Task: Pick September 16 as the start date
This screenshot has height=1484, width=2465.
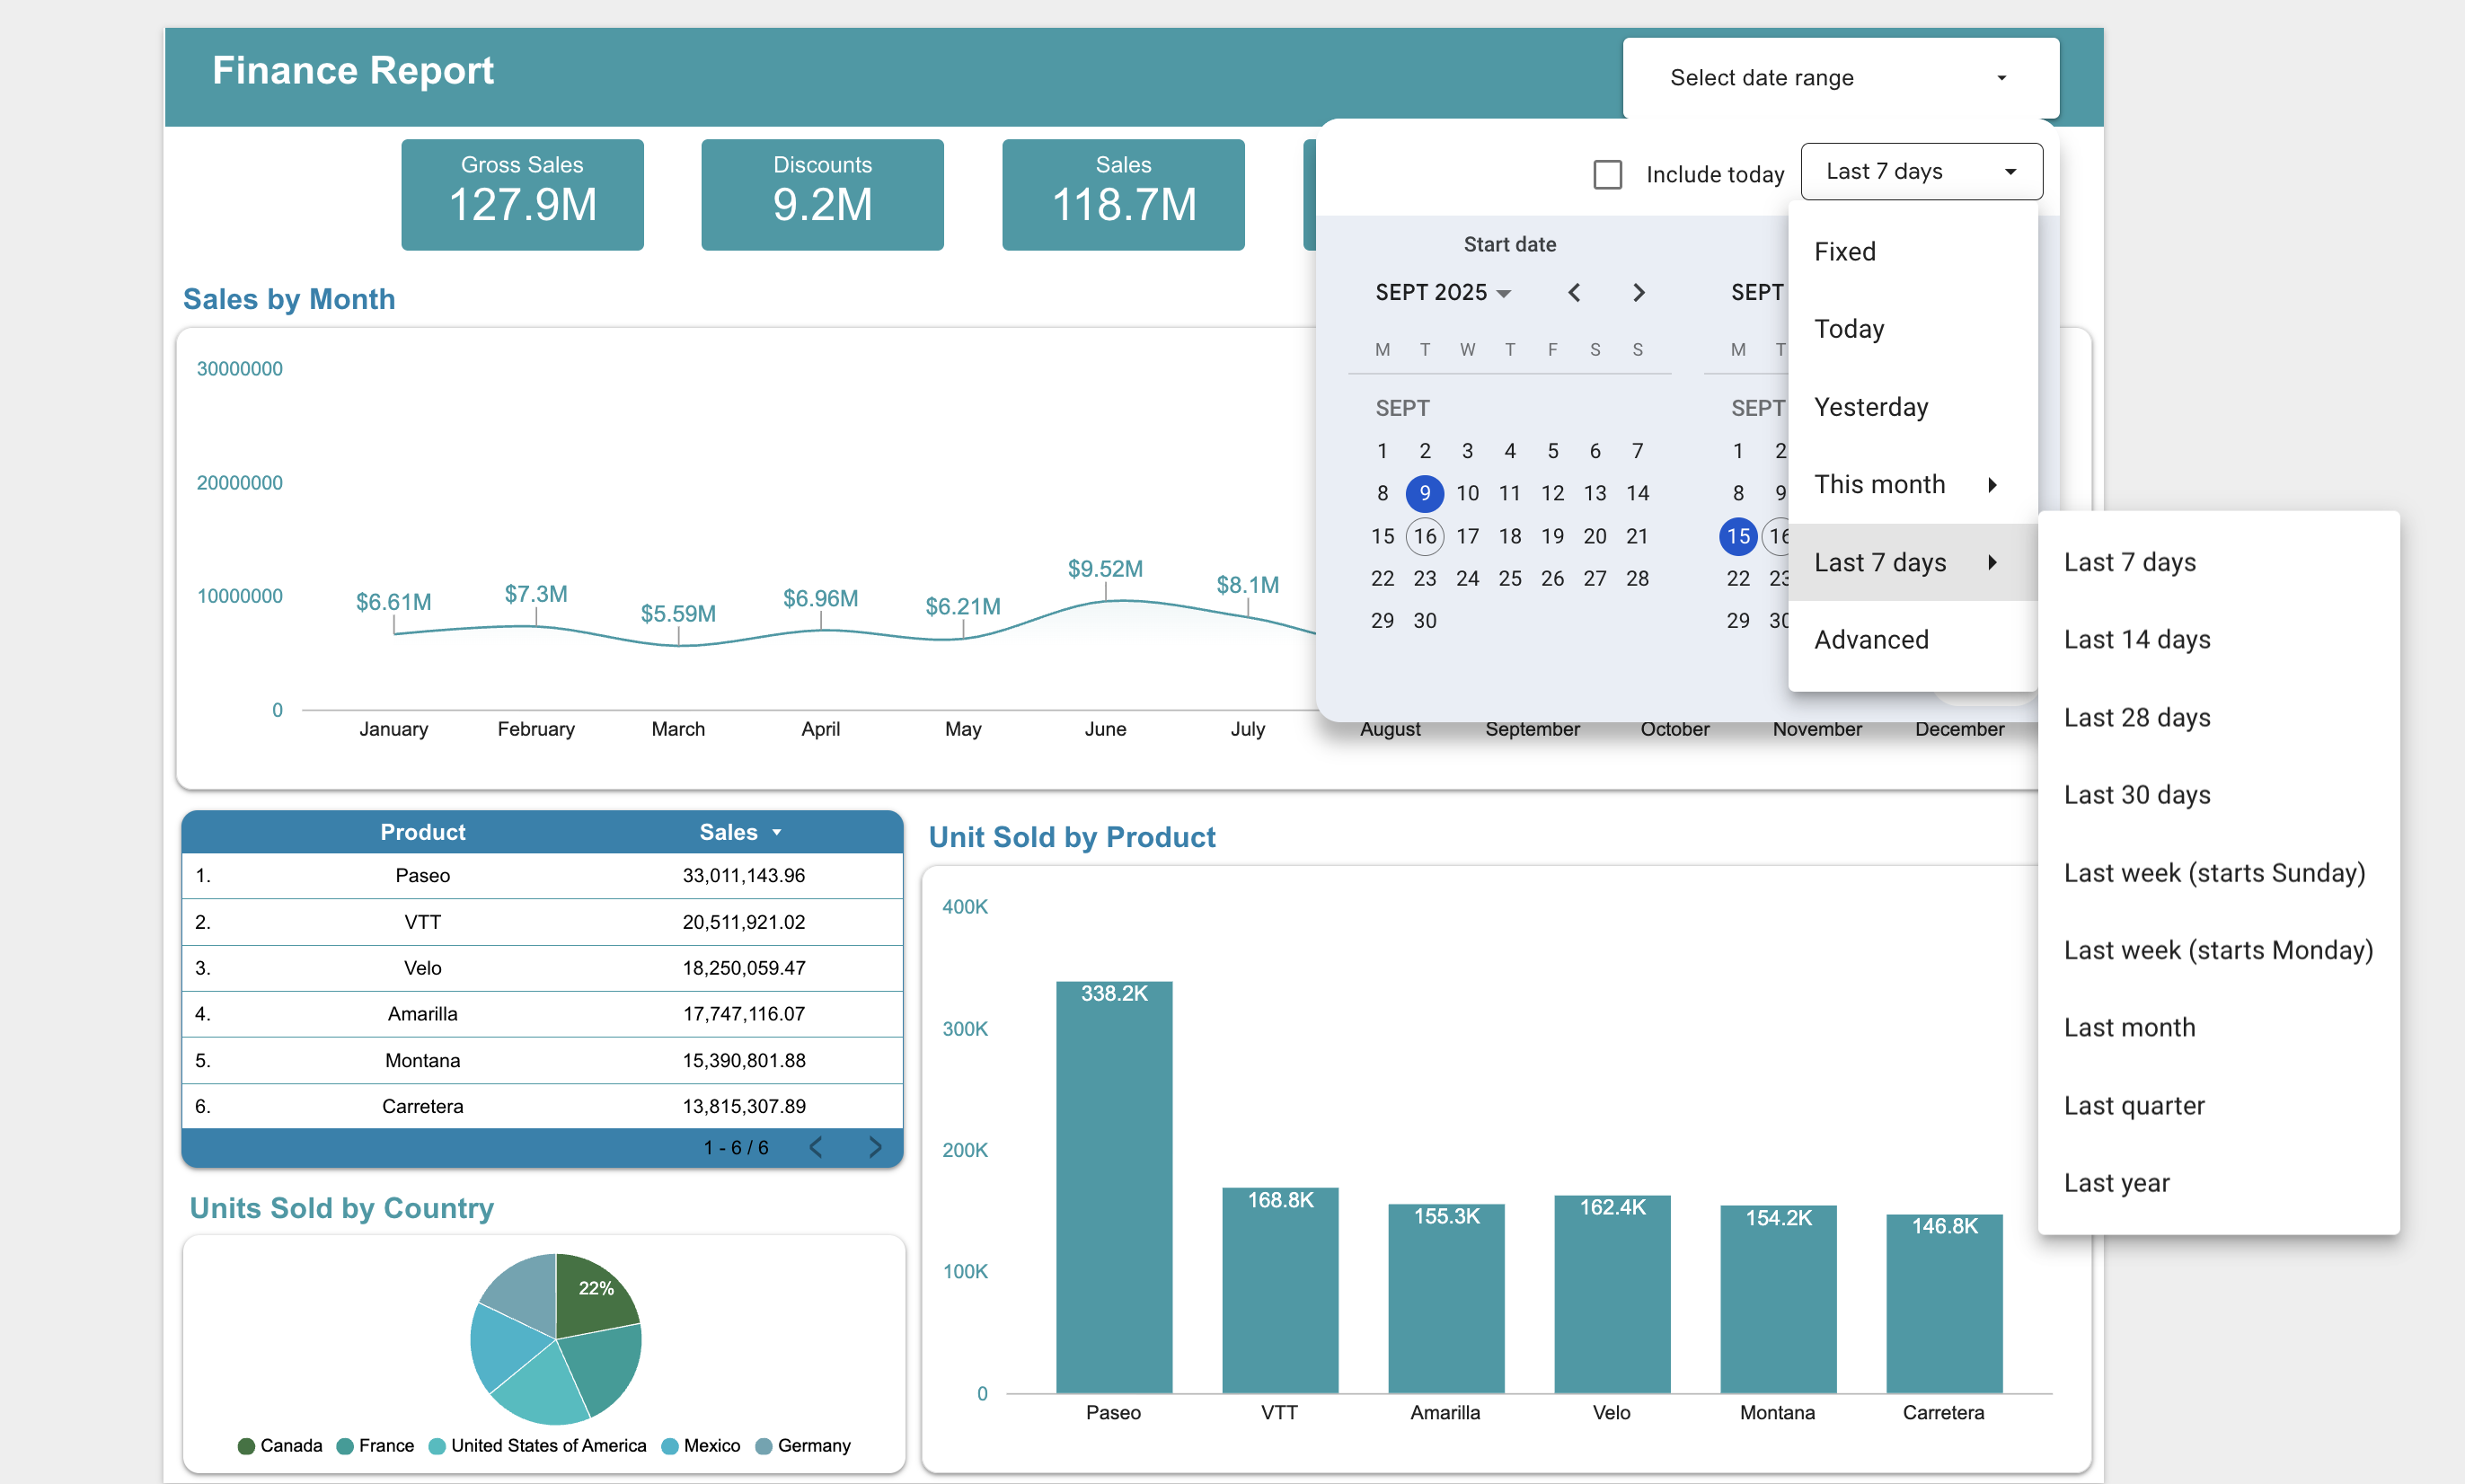Action: pyautogui.click(x=1424, y=536)
